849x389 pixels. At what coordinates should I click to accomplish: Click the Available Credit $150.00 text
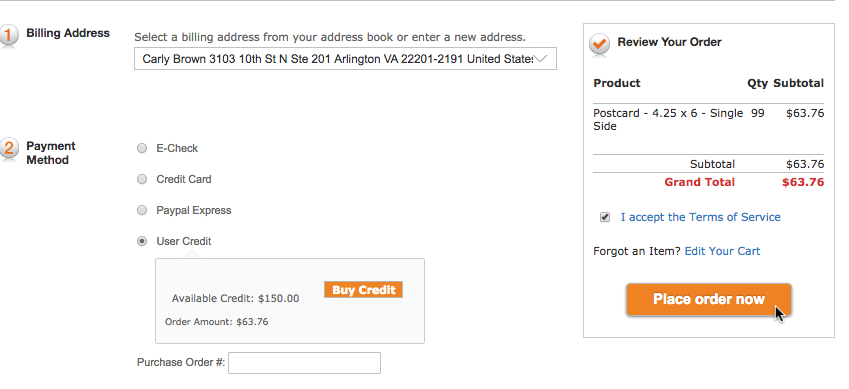(236, 299)
